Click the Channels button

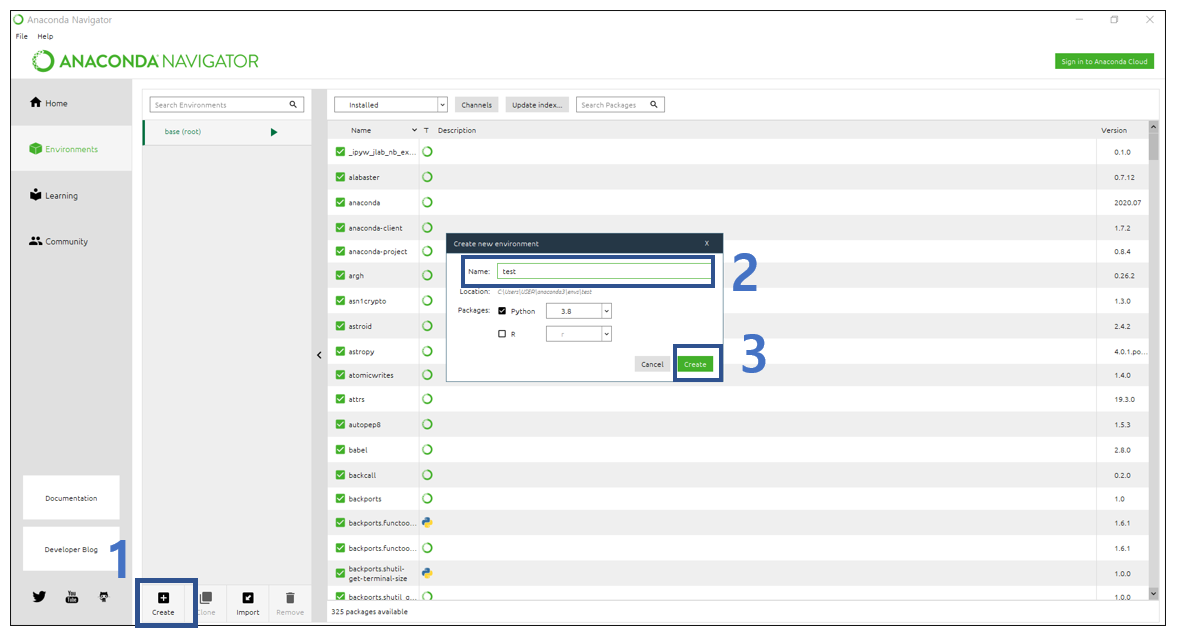[477, 105]
